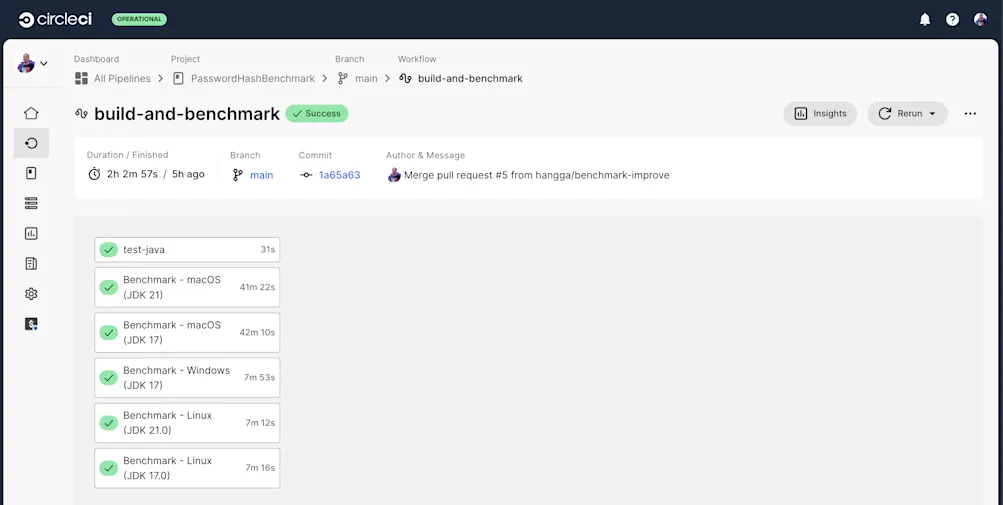
Task: Click the success checkmark on test-java
Action: [109, 250]
